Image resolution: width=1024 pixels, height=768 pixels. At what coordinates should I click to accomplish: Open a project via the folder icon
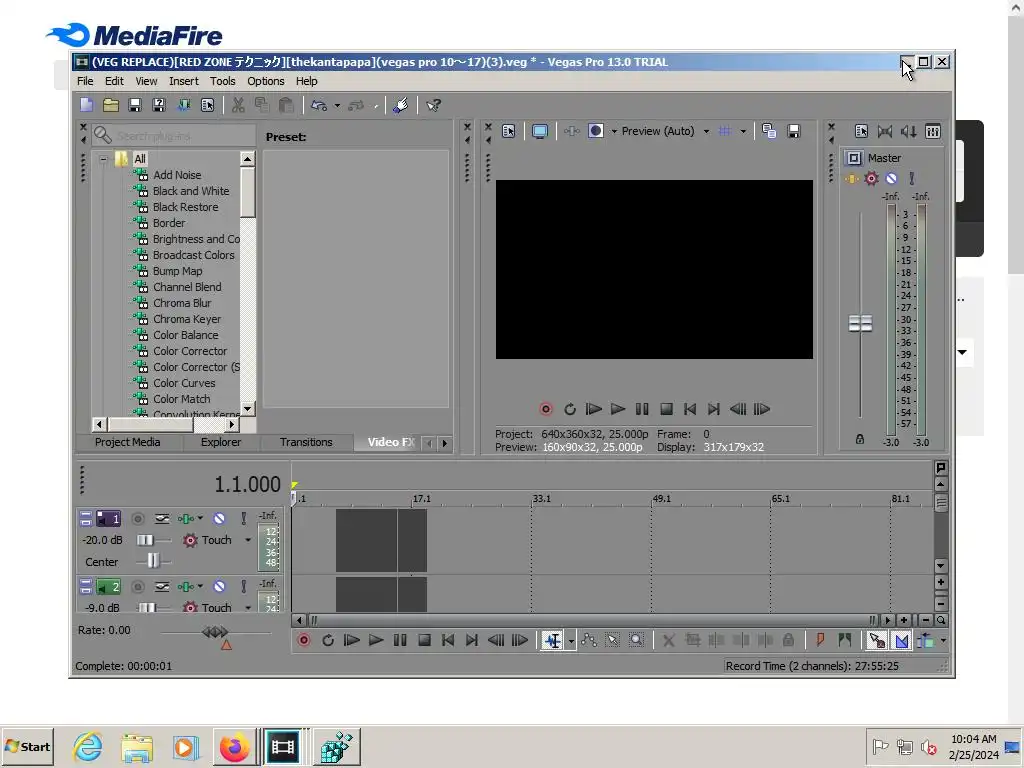(x=110, y=105)
